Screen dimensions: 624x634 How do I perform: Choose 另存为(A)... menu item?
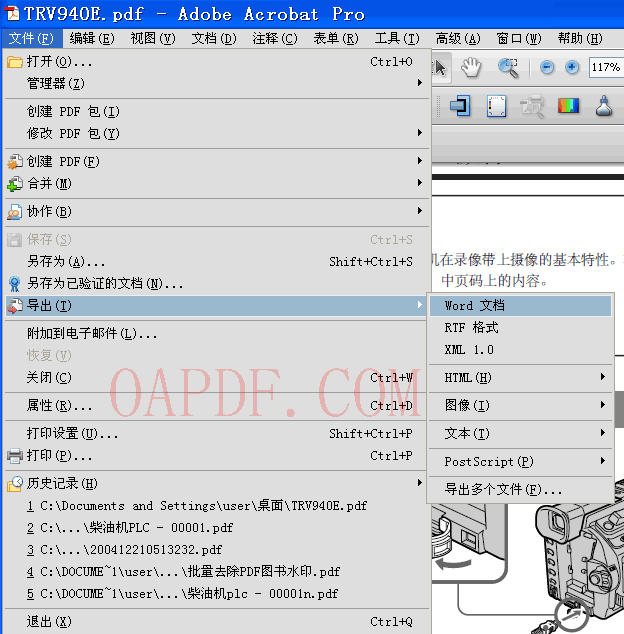[217, 262]
